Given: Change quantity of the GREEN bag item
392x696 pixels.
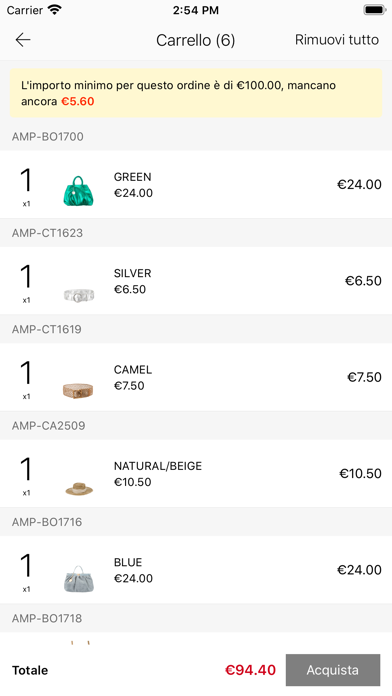Looking at the screenshot, I should pyautogui.click(x=26, y=186).
